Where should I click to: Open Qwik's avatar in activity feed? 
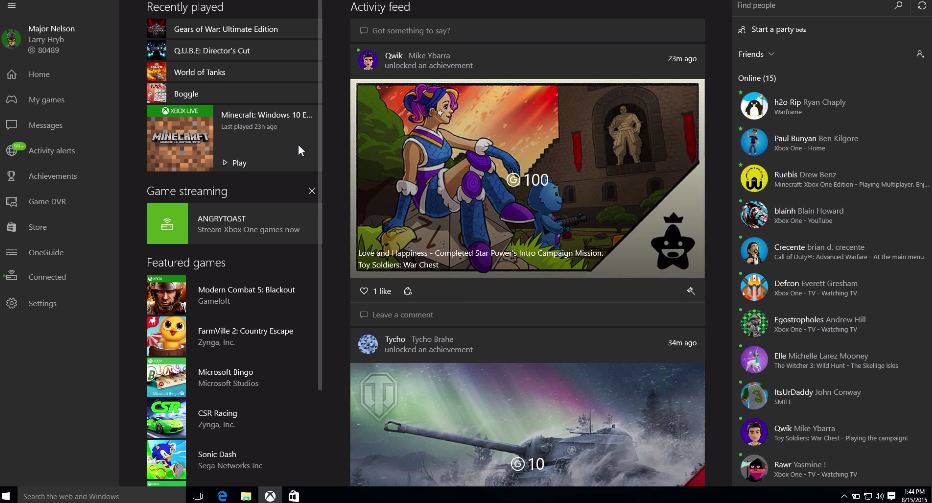pos(368,60)
